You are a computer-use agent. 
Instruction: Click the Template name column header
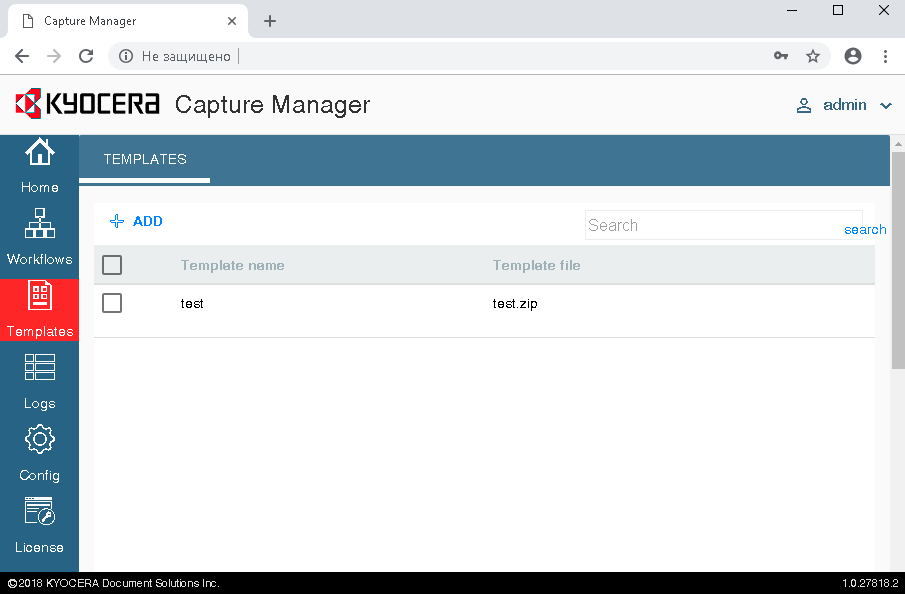233,266
